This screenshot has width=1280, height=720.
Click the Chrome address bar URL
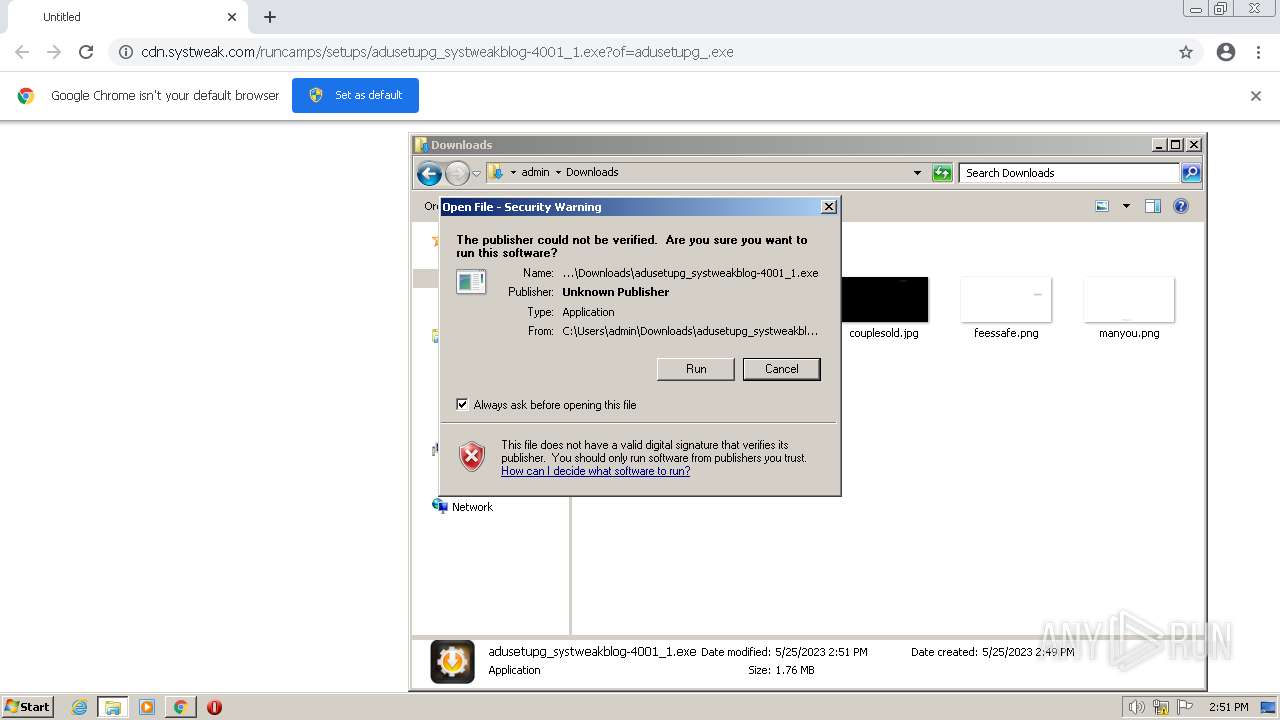[x=437, y=52]
